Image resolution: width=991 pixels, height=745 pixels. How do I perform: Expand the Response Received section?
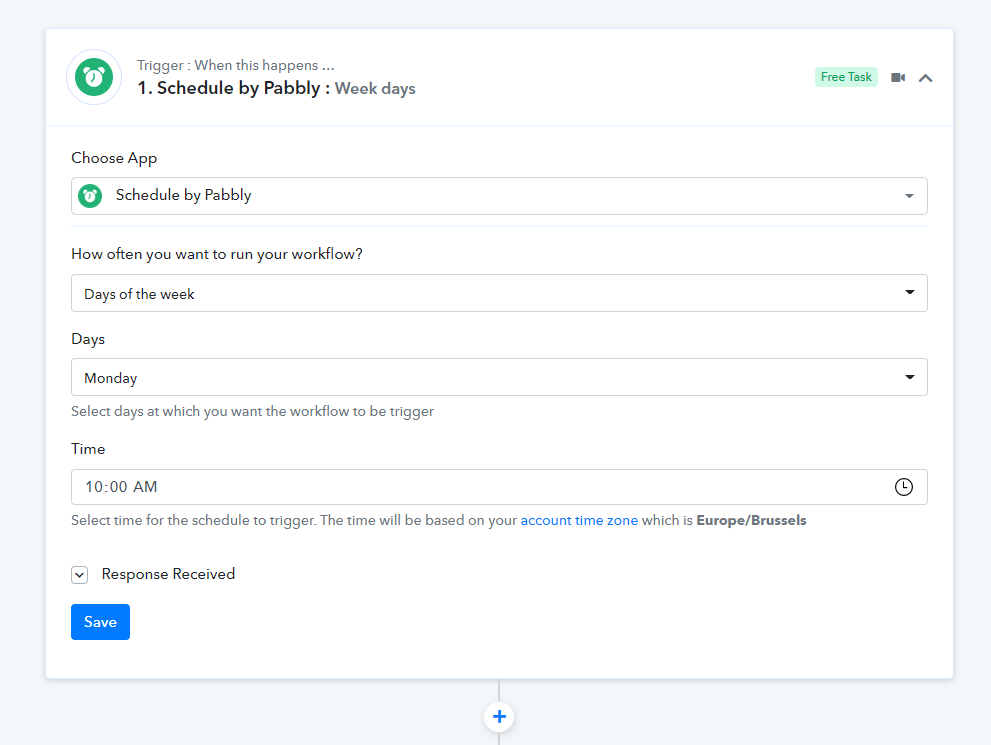click(x=80, y=575)
